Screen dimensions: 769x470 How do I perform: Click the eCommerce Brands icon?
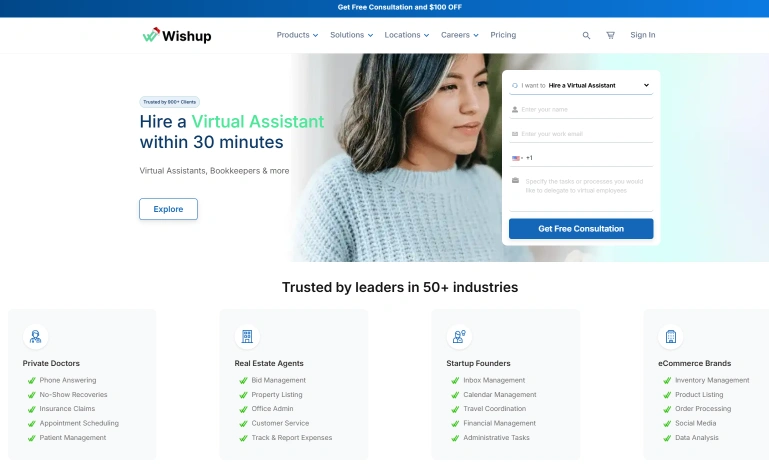671,337
